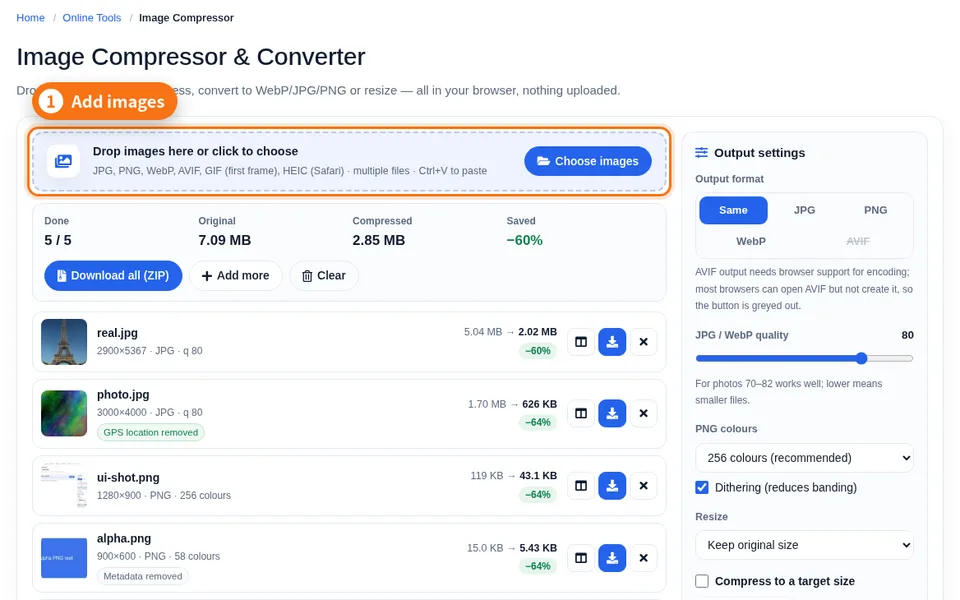The height and width of the screenshot is (600, 960).
Task: Download compressed real.jpg
Action: [x=612, y=342]
